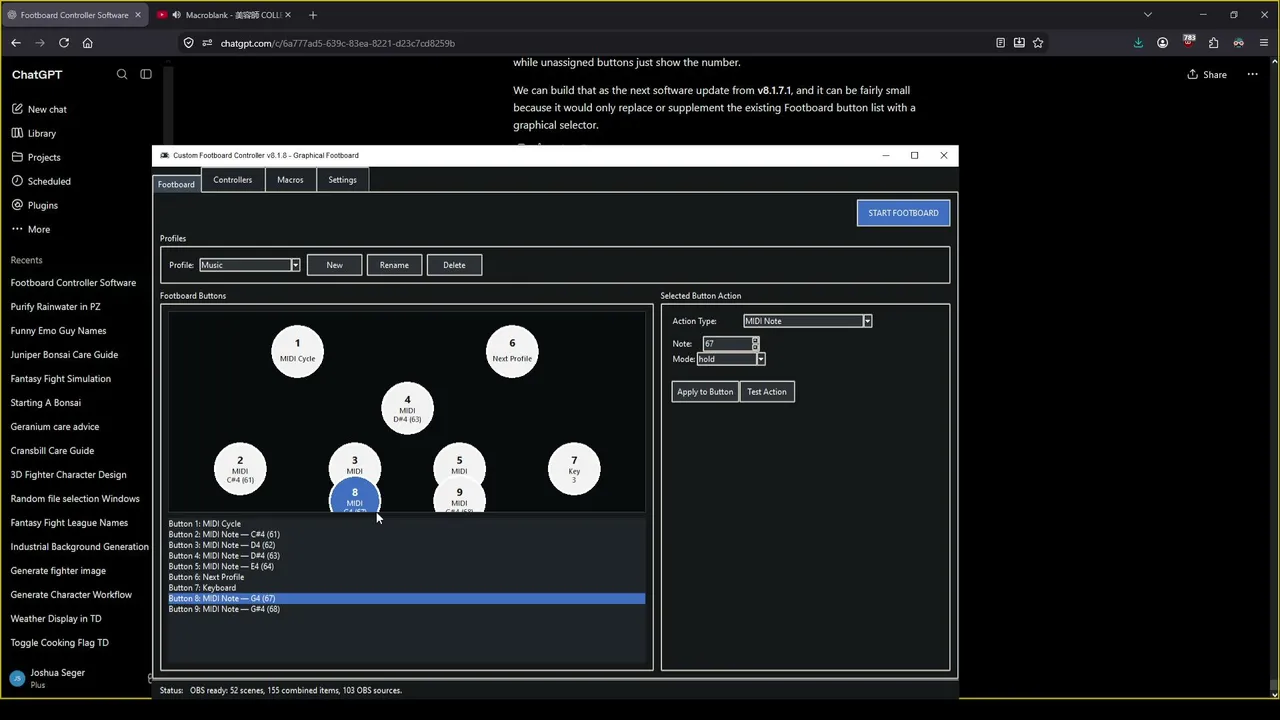Close the Footboard Controller Software browser tab
Screen dimensions: 1280x720
coord(138,15)
